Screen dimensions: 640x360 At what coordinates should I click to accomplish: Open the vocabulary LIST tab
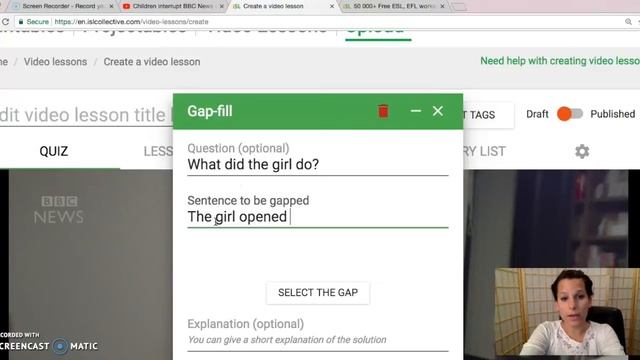(484, 151)
